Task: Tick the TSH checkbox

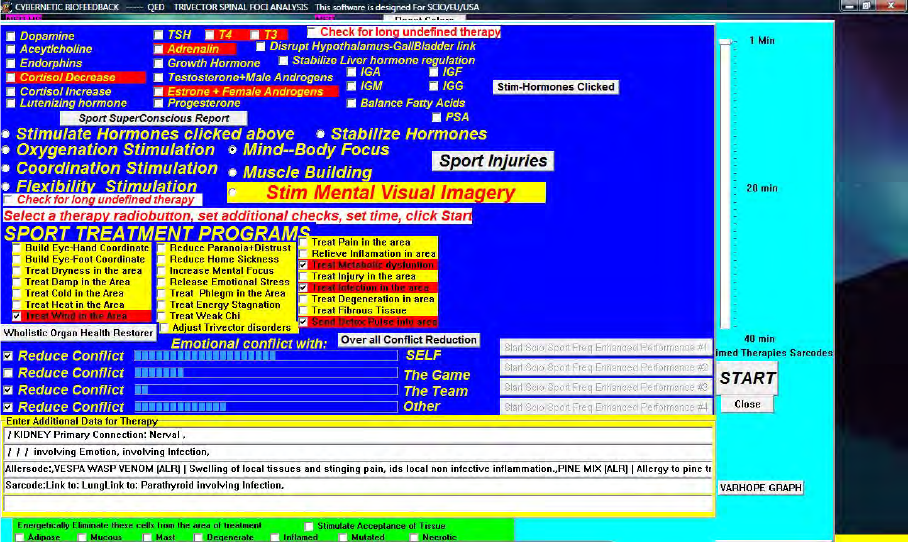Action: 158,35
